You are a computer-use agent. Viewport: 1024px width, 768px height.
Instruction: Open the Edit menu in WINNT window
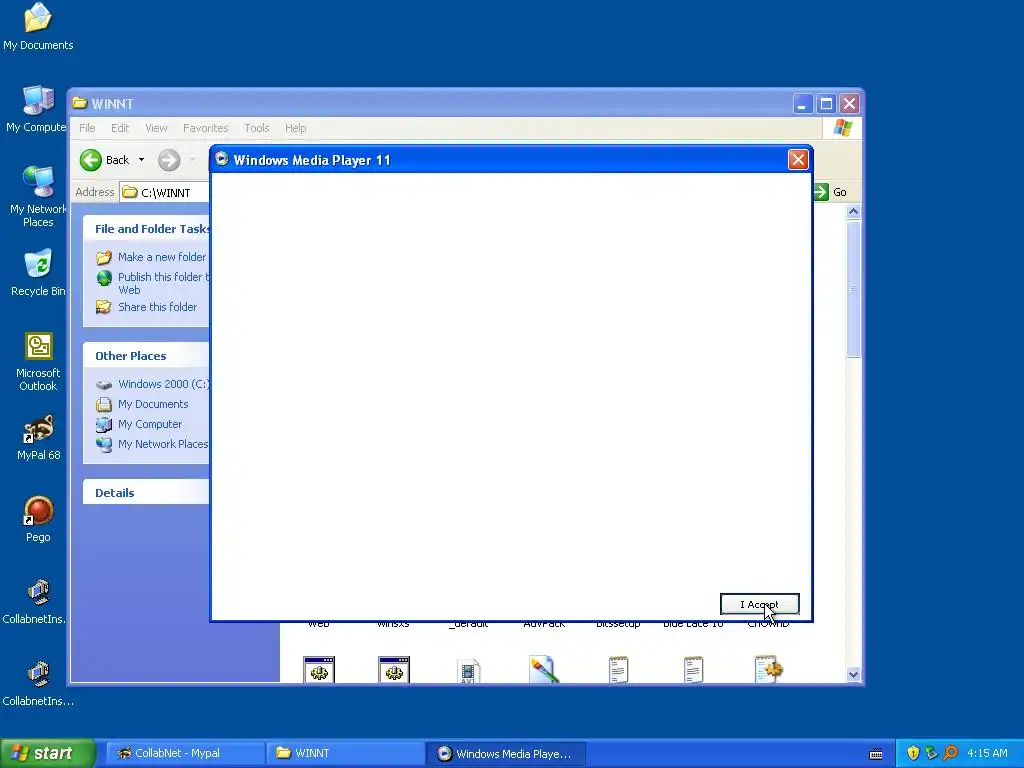pyautogui.click(x=120, y=128)
